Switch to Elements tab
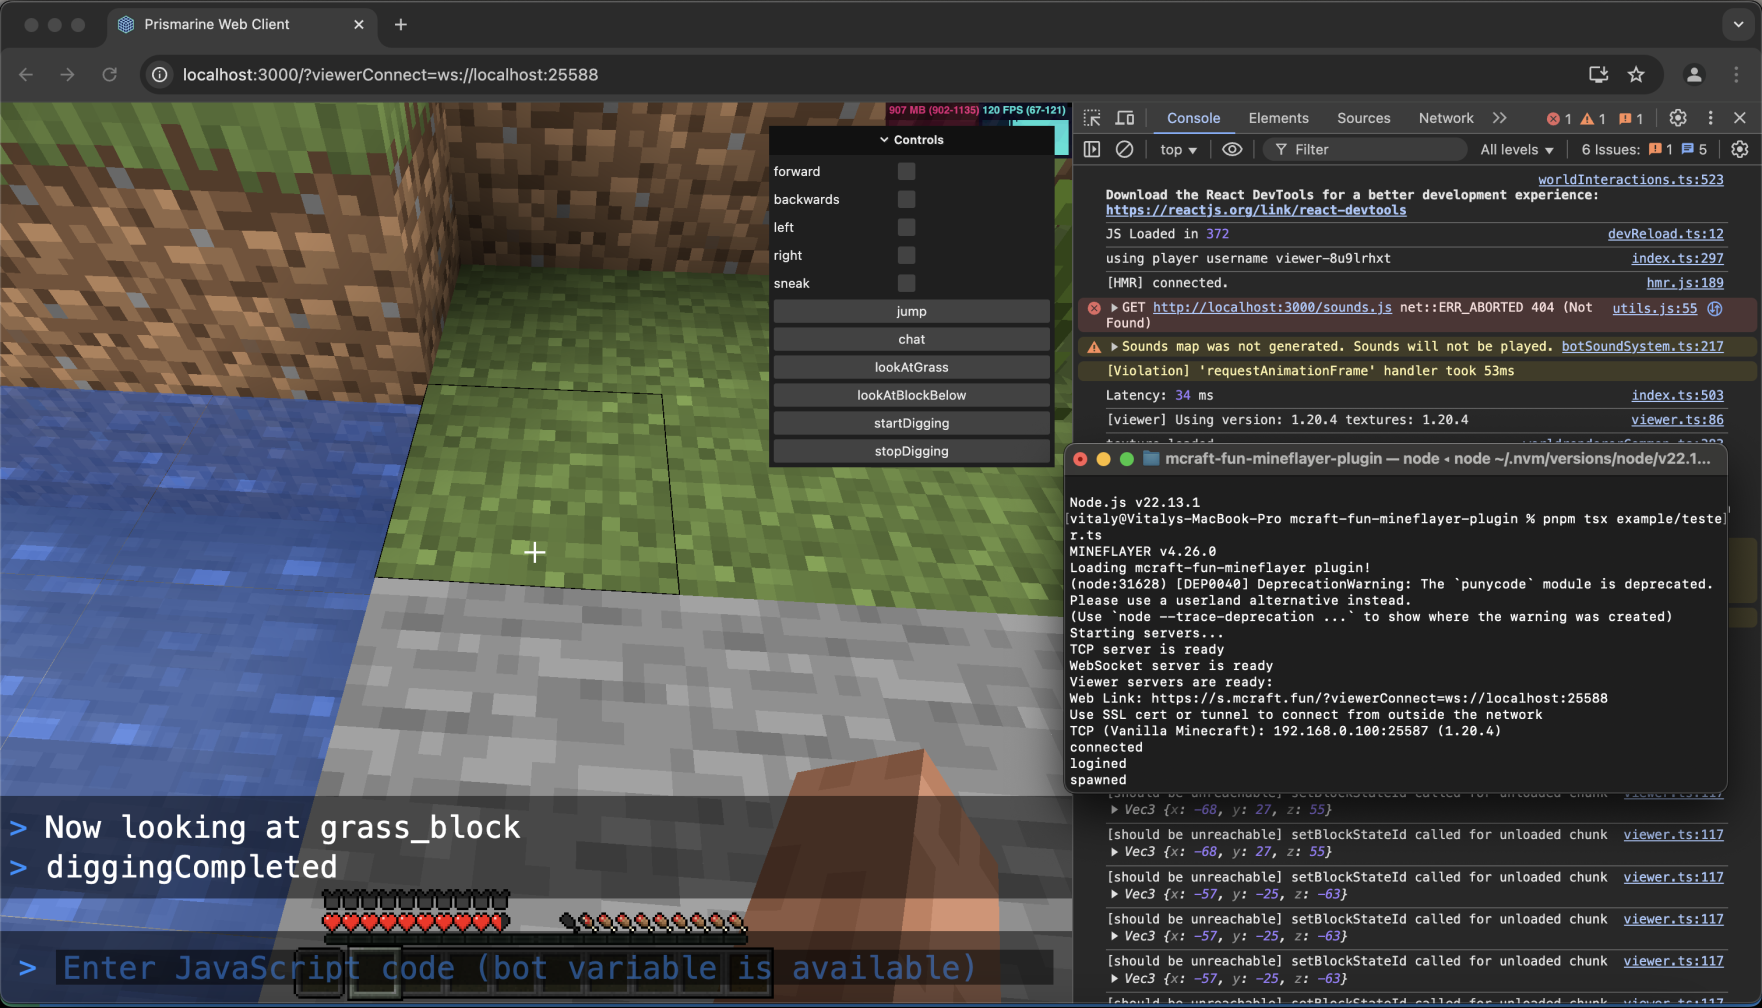 click(x=1278, y=118)
